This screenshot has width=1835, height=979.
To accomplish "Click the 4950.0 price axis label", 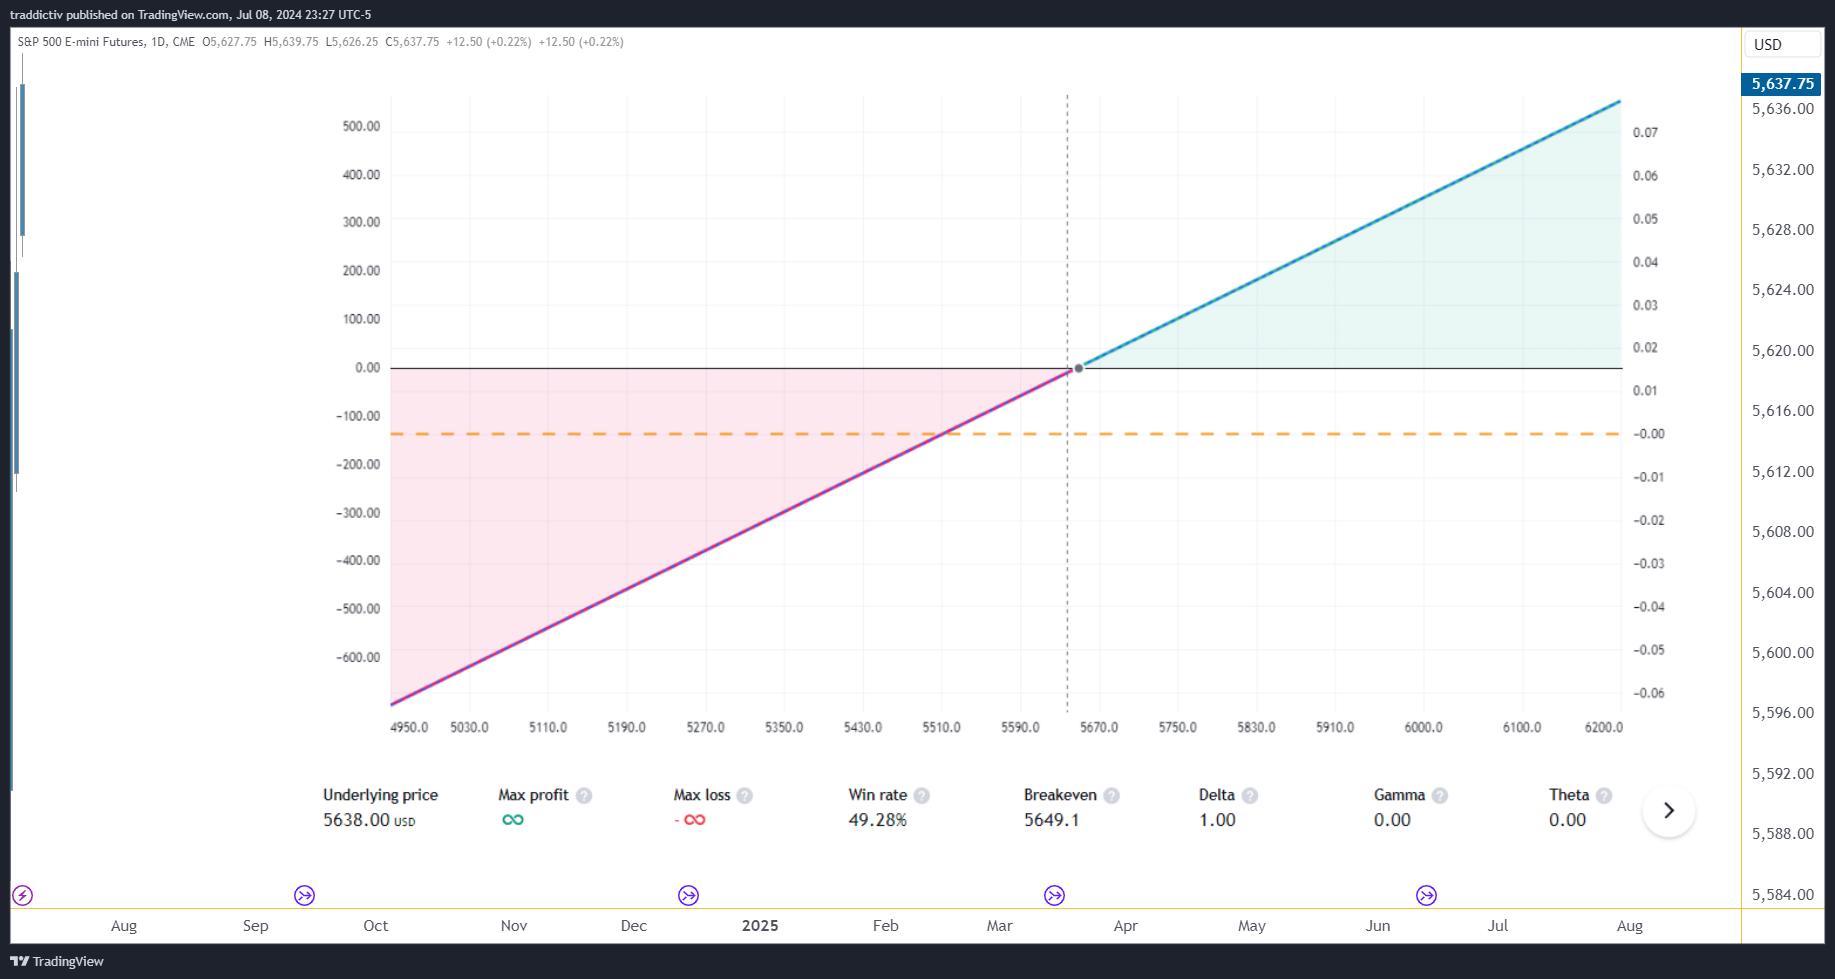I will [409, 727].
